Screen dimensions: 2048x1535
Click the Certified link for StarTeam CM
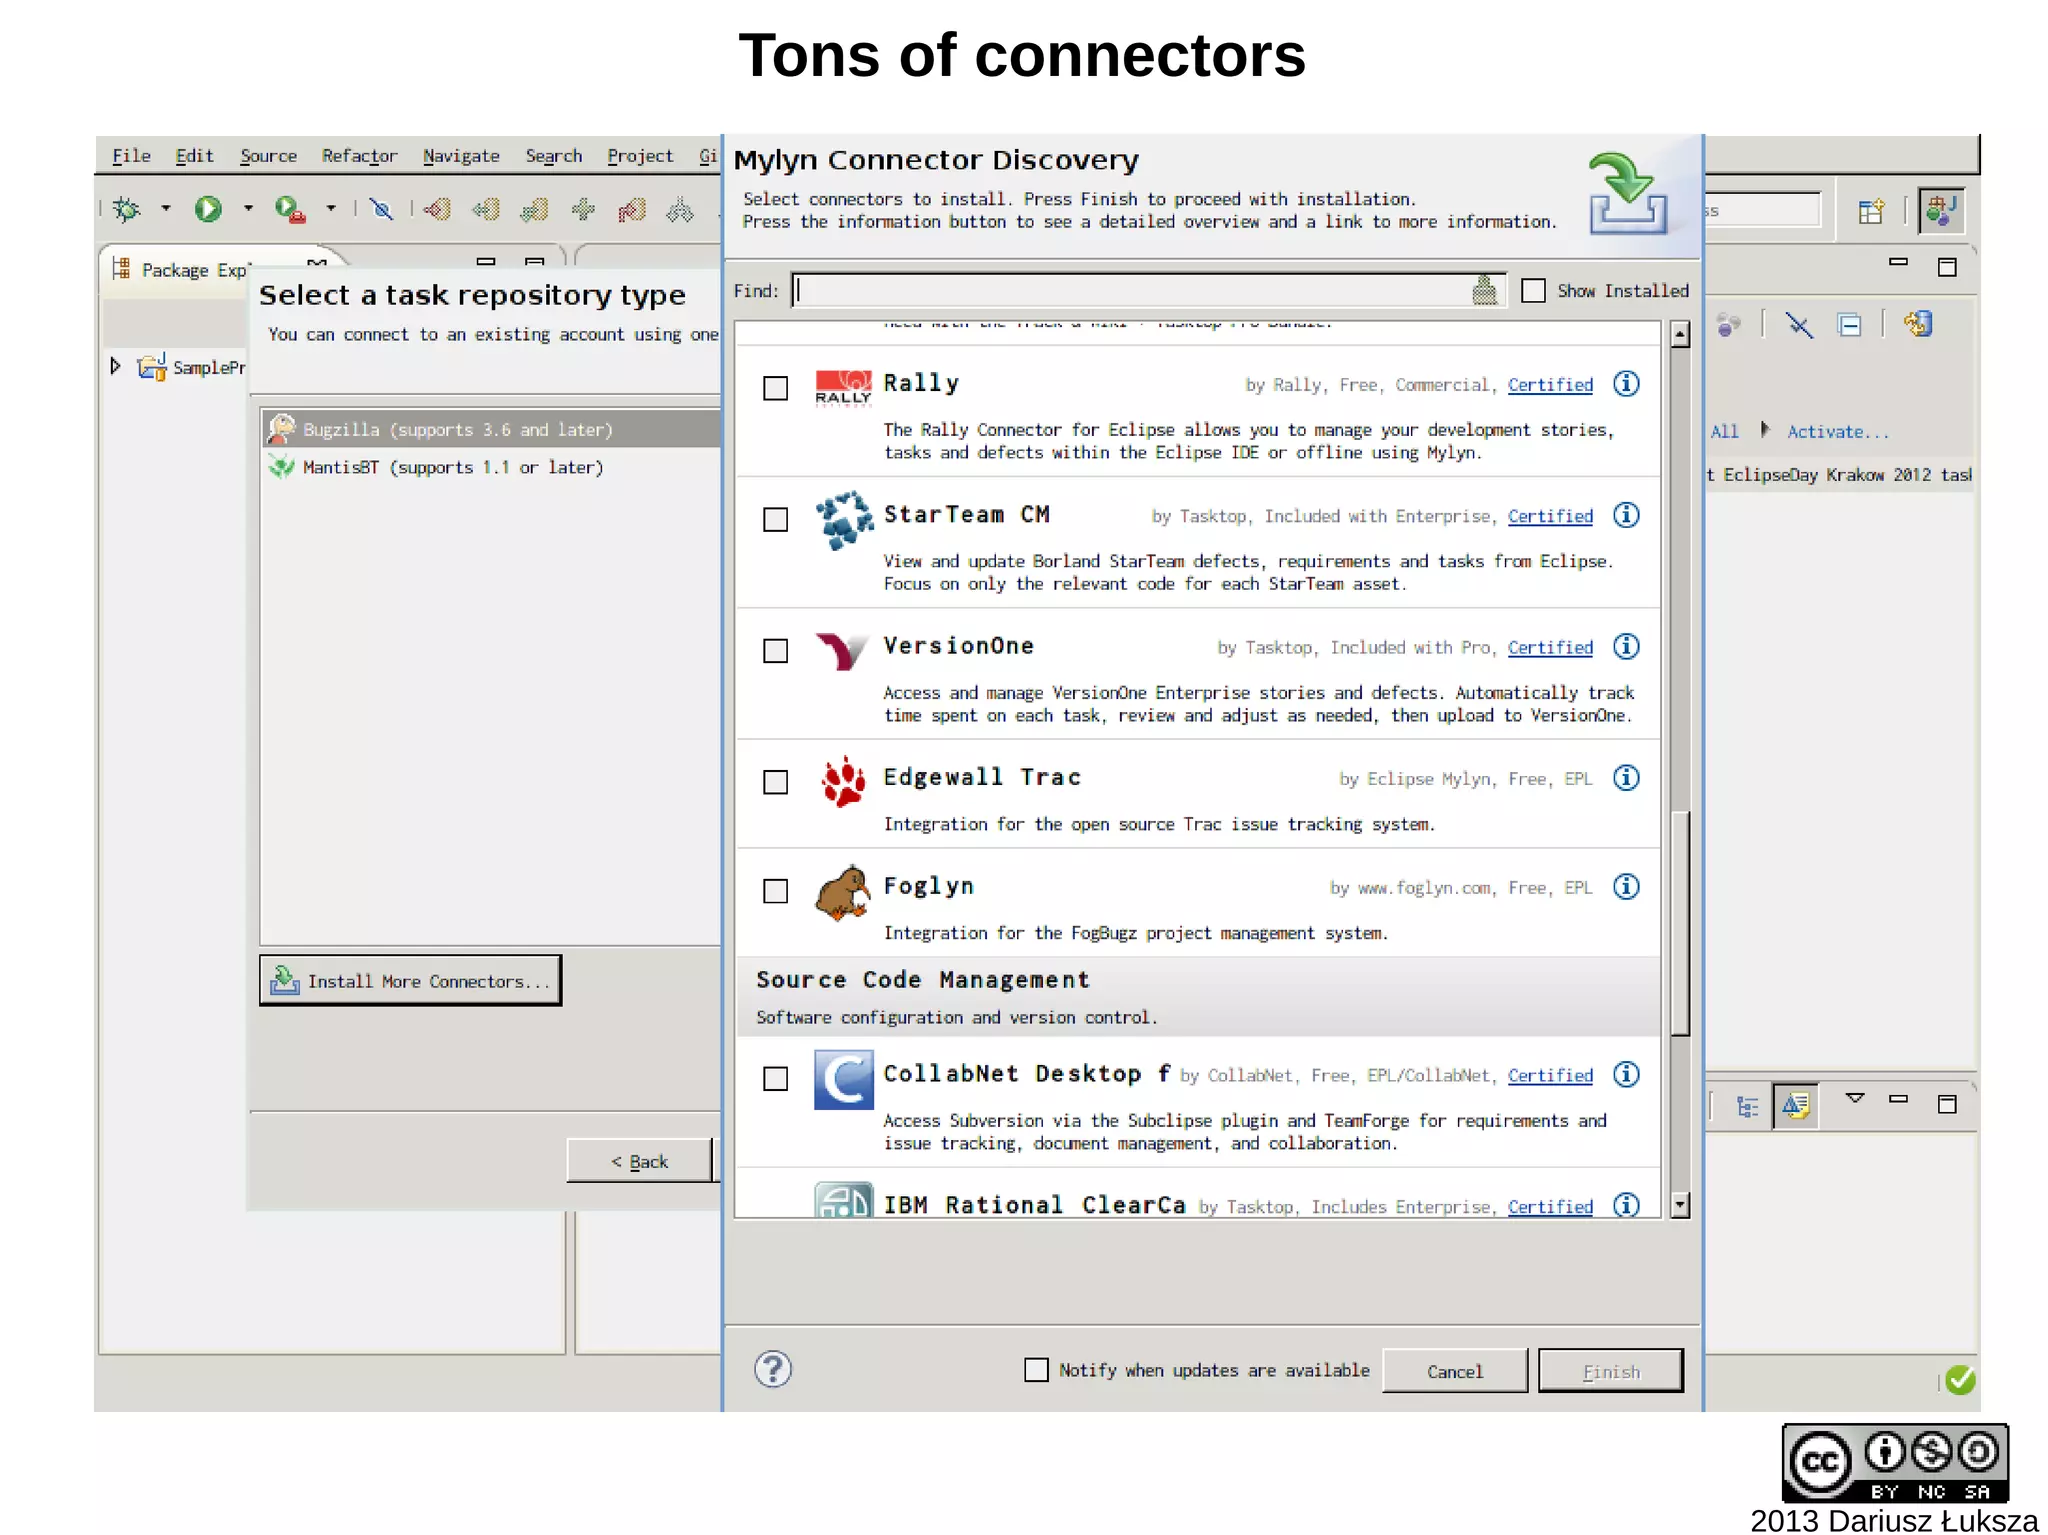1549,517
